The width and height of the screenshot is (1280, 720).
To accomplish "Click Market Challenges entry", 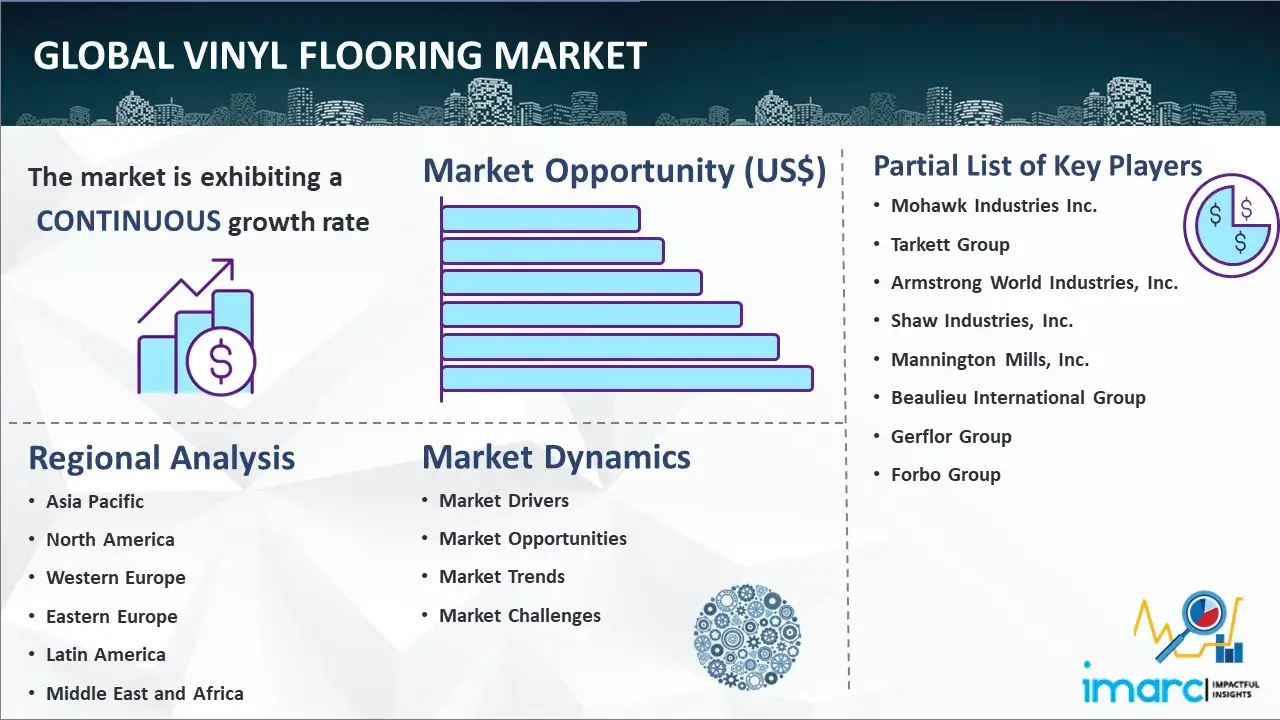I will (520, 616).
